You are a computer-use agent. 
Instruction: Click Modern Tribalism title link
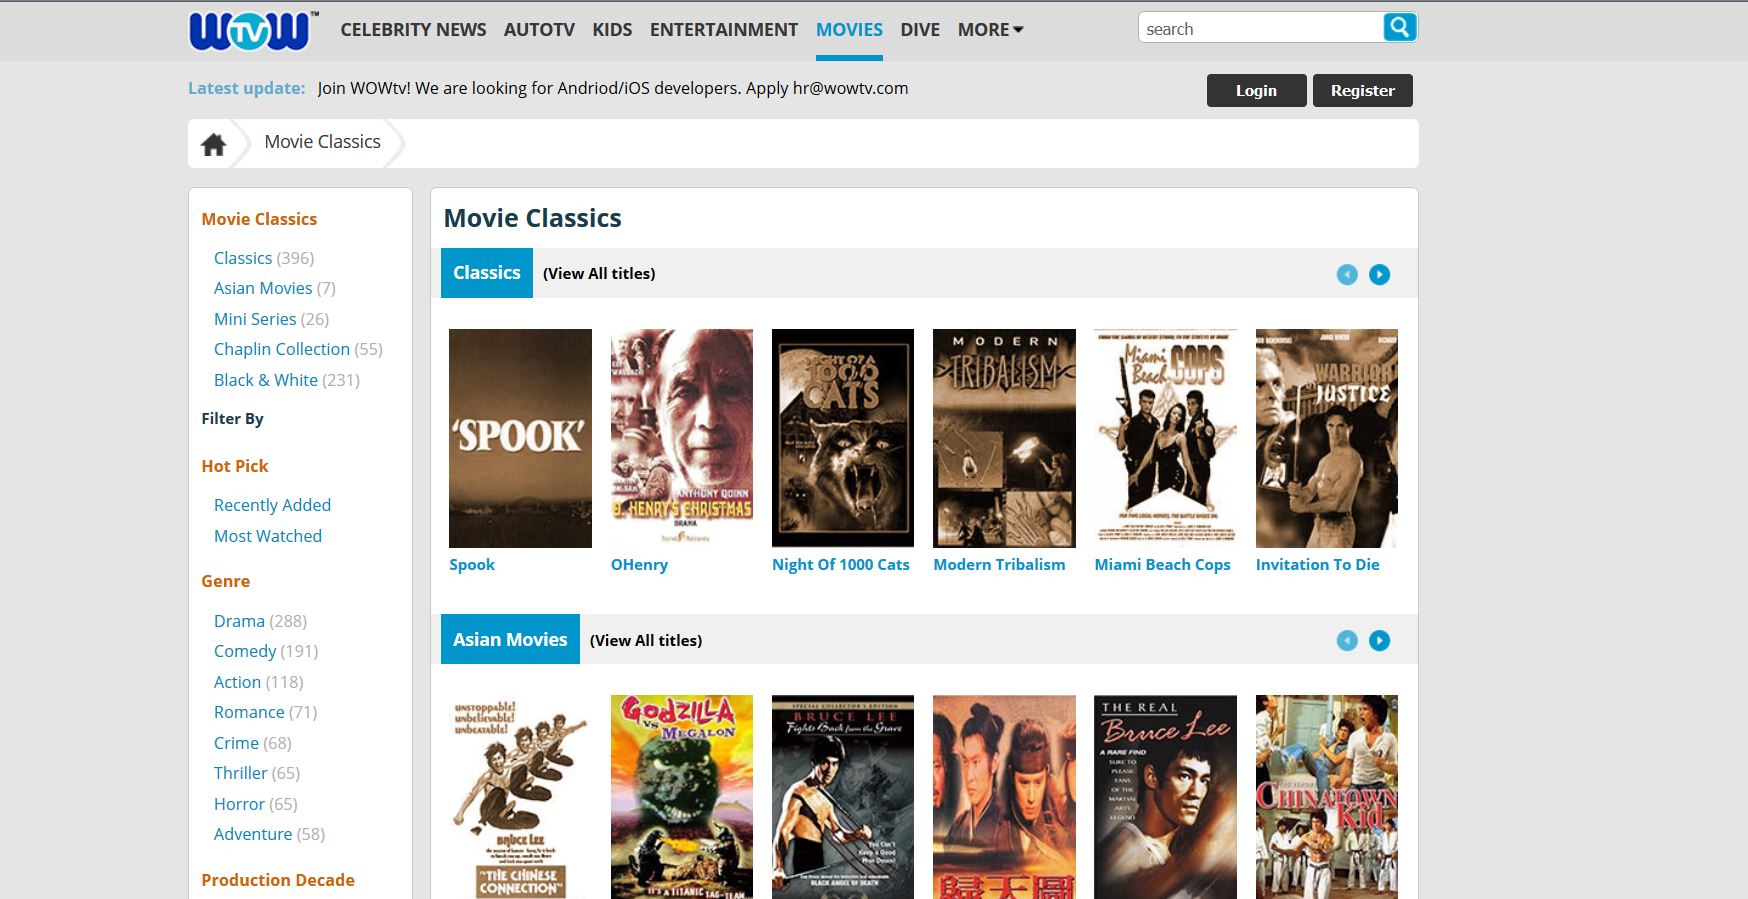click(999, 565)
